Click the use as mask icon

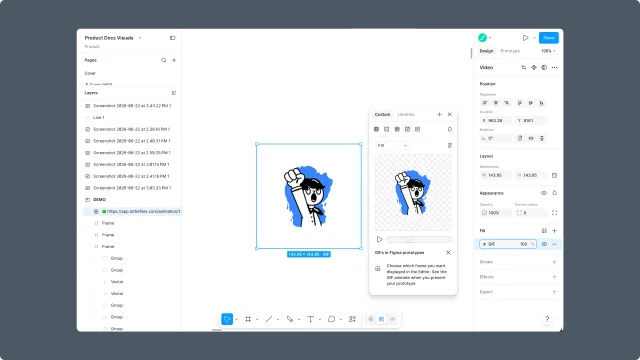coord(544,67)
